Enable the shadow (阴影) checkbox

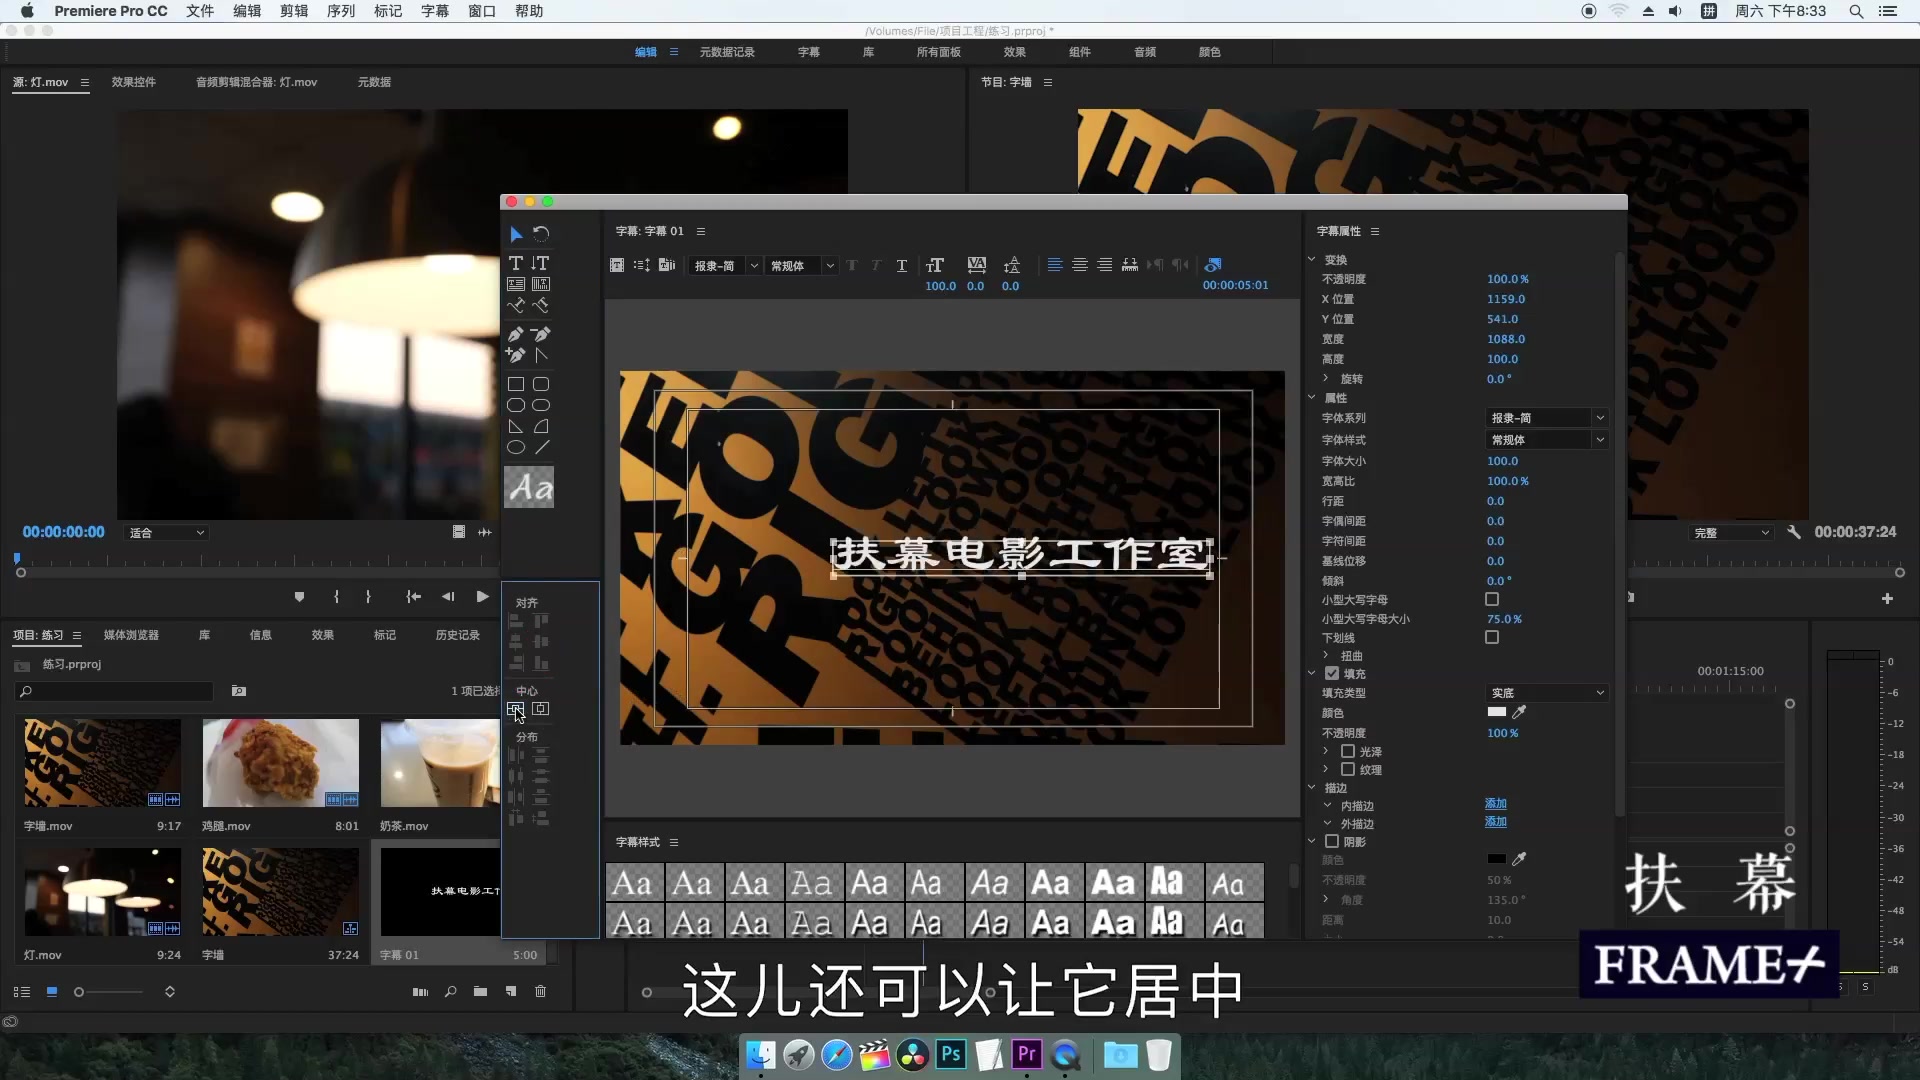point(1332,841)
